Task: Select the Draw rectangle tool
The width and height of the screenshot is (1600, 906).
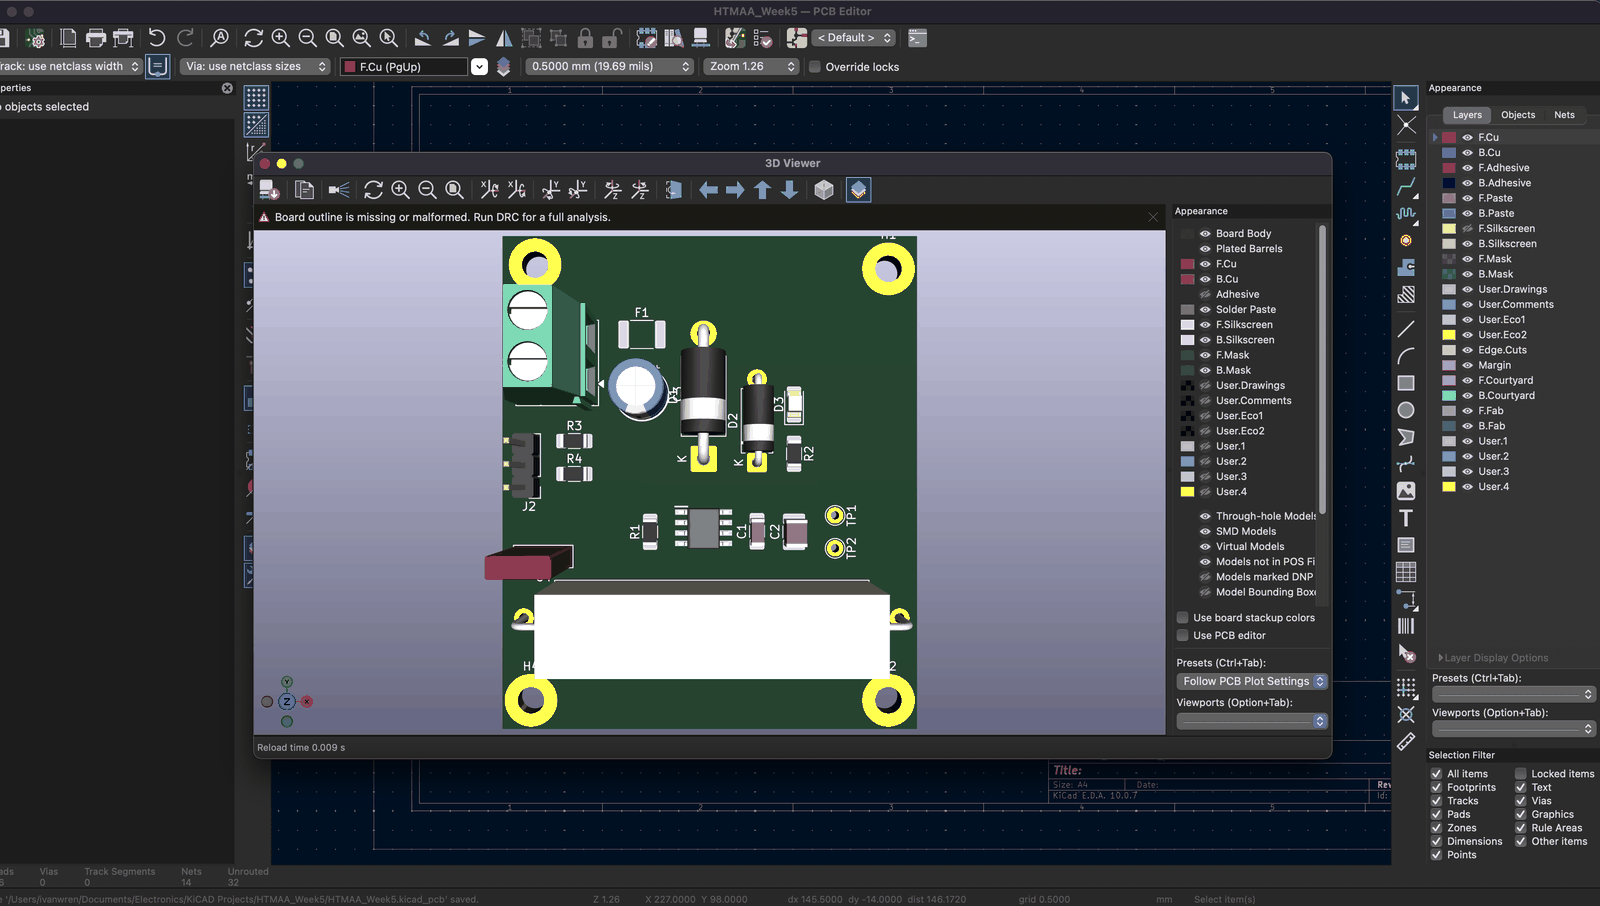Action: 1406,383
